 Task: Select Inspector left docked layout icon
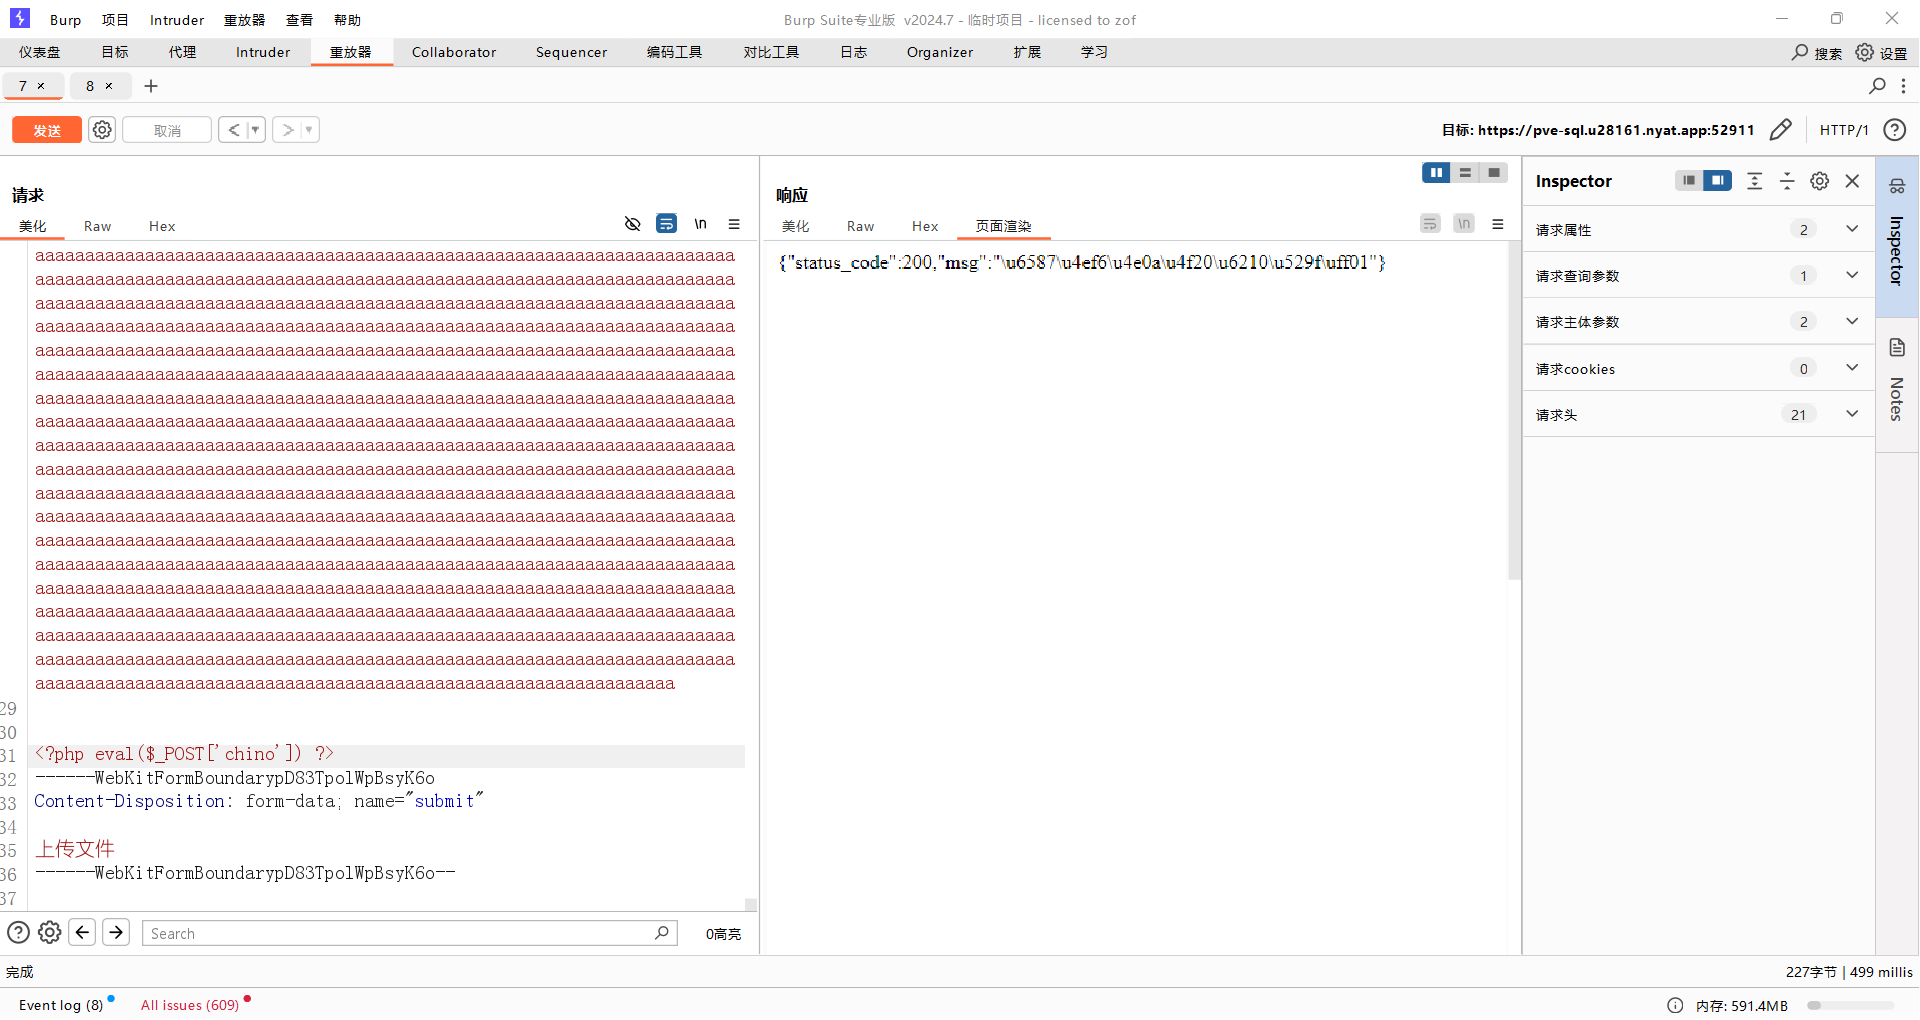(x=1689, y=181)
